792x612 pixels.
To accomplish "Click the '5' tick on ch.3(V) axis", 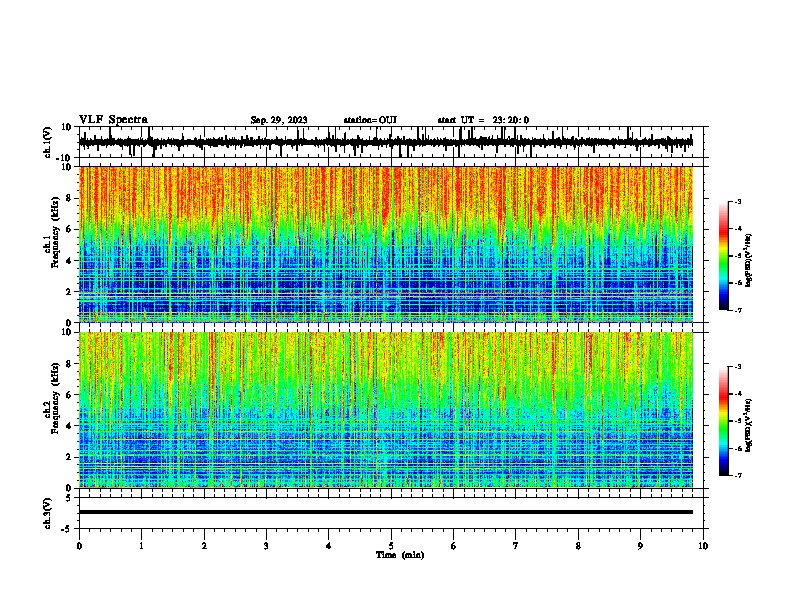I will coord(69,497).
